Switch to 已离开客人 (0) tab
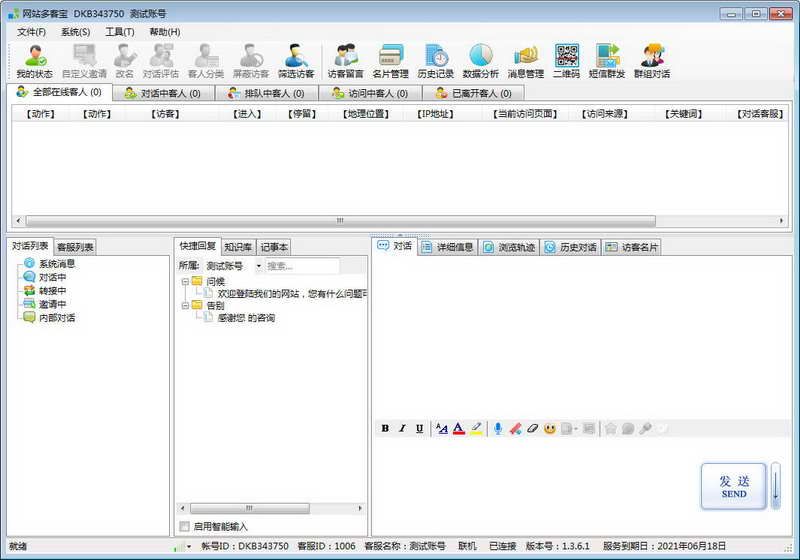 474,93
